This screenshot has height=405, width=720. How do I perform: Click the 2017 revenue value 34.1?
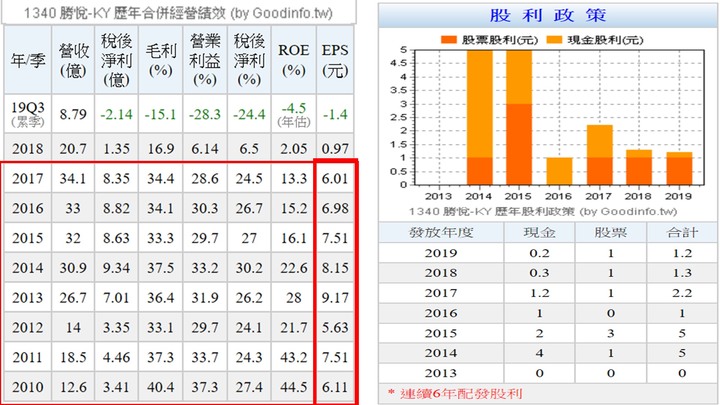click(x=73, y=178)
